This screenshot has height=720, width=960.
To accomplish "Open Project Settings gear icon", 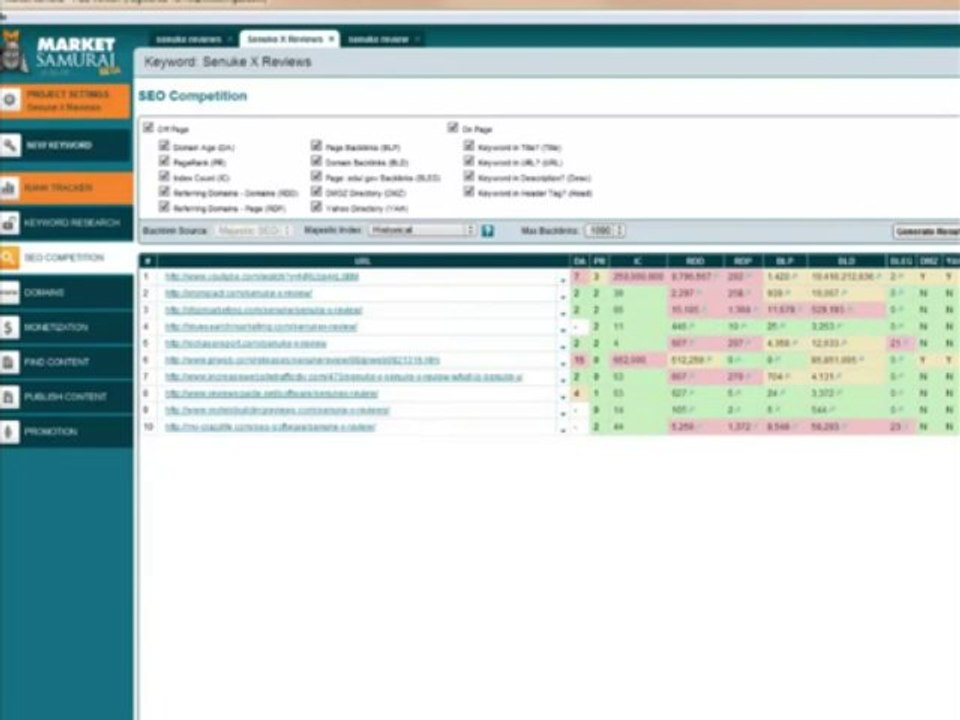I will click(x=9, y=99).
